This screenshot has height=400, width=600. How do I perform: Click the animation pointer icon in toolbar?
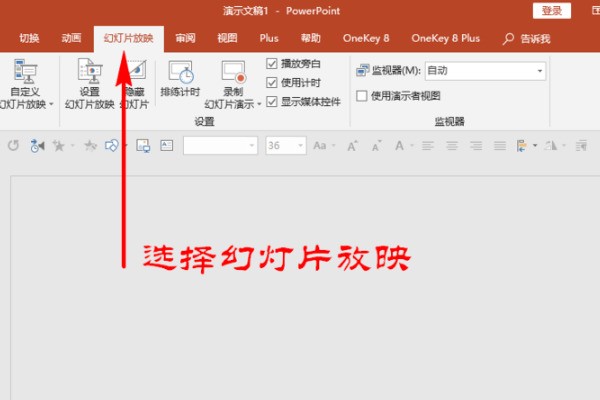tap(37, 145)
